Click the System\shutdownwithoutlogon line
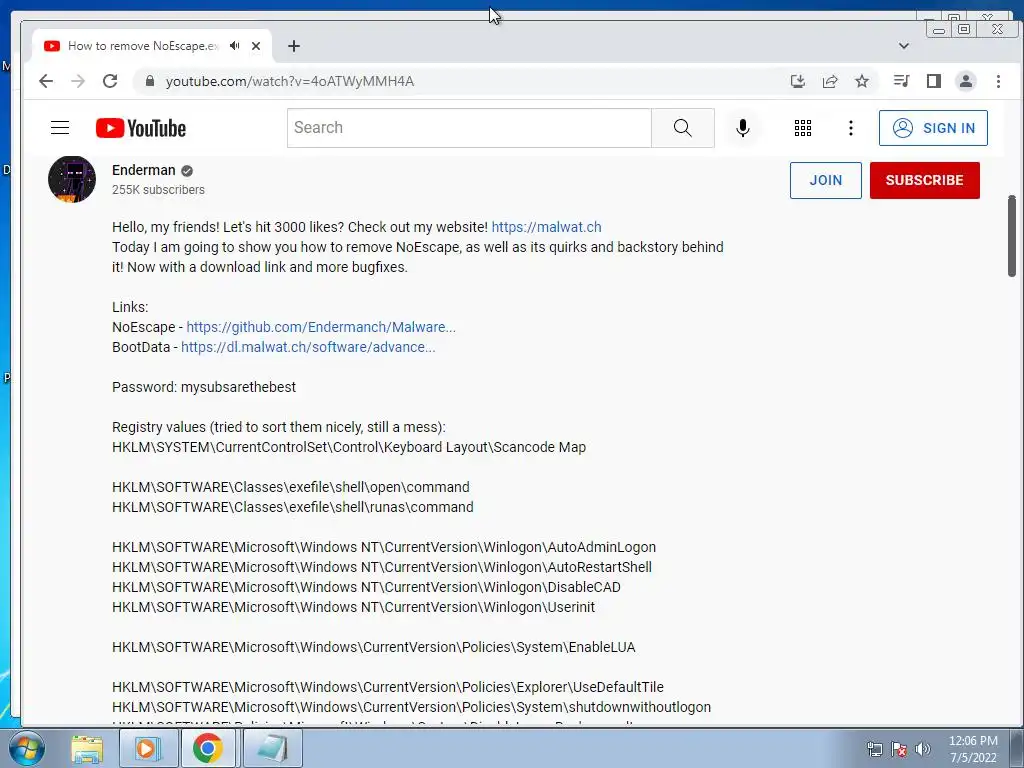This screenshot has height=768, width=1024. (411, 707)
